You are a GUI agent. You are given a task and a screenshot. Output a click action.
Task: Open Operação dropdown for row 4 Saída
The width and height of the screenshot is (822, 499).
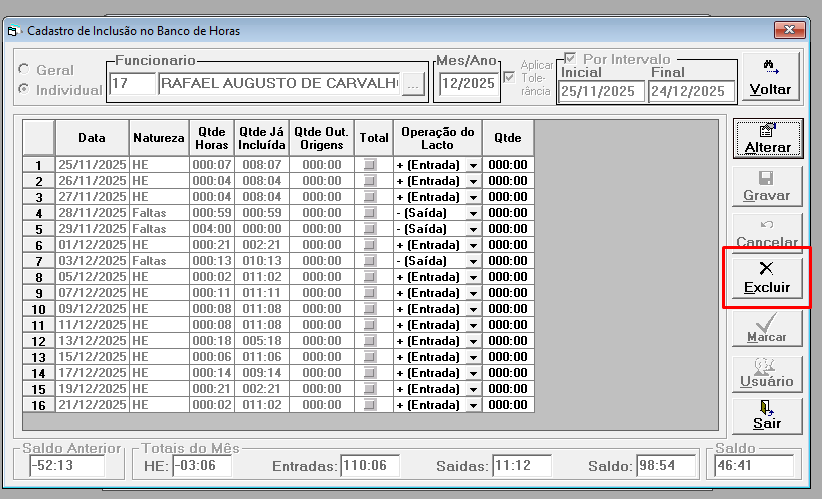click(473, 213)
